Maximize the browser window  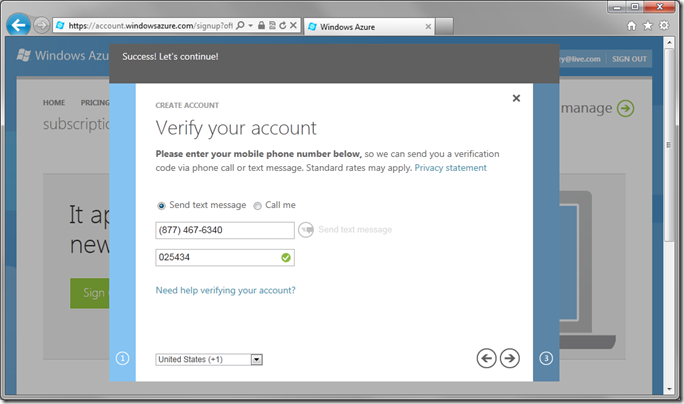pos(635,7)
